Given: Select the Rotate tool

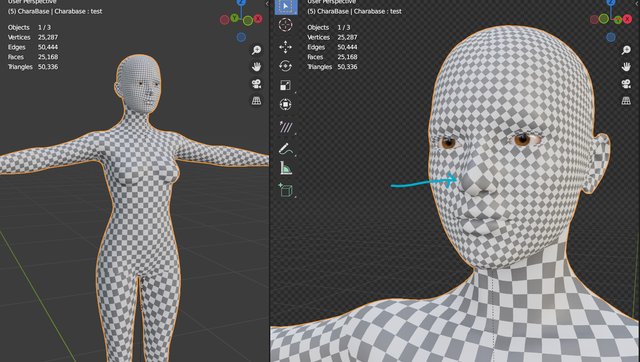Looking at the screenshot, I should pos(285,66).
